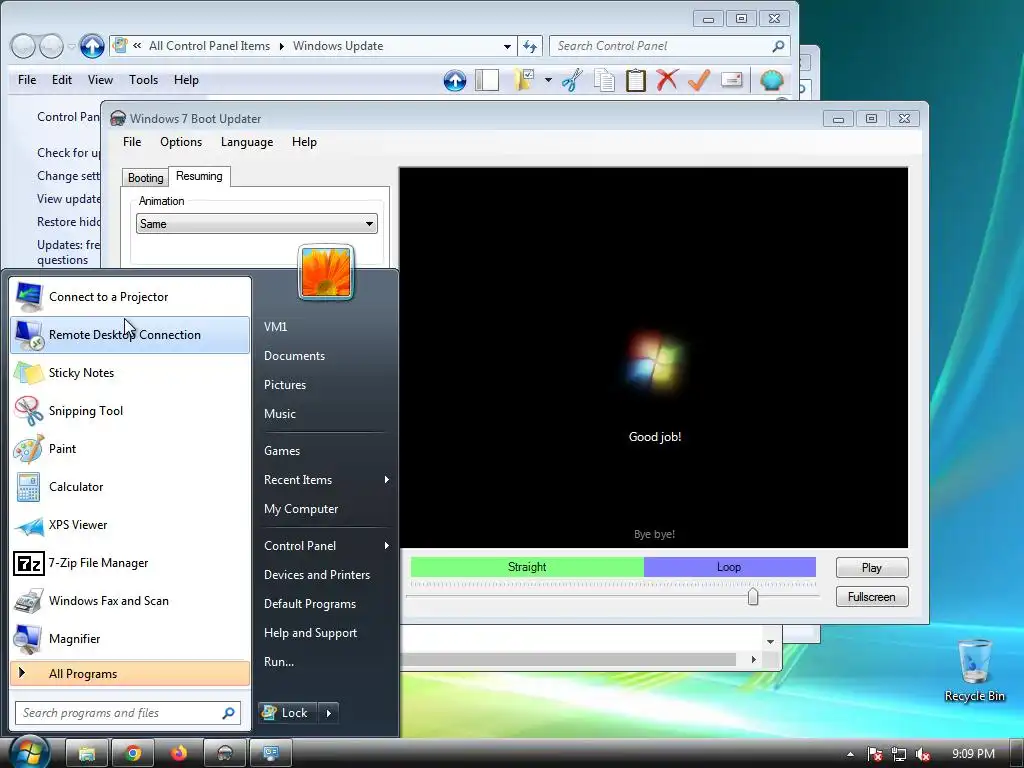1024x768 pixels.
Task: Expand the folder options dropdown arrow
Action: (549, 80)
